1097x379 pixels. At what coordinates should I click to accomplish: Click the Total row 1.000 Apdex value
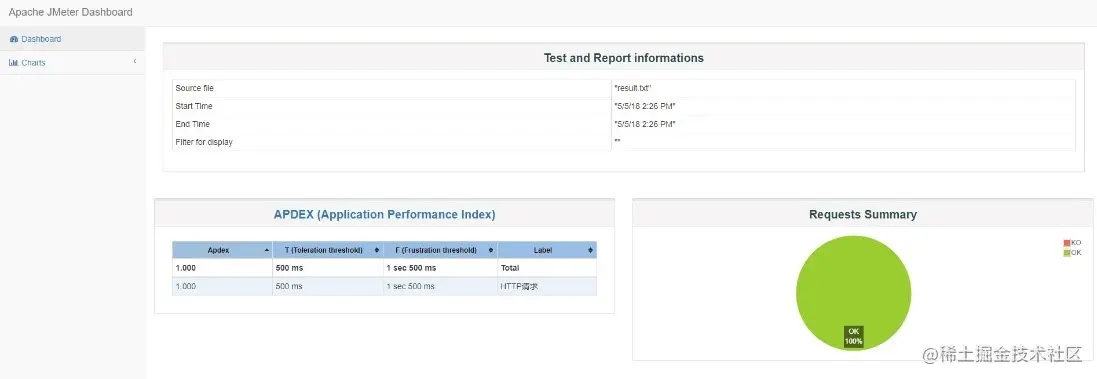coord(186,269)
